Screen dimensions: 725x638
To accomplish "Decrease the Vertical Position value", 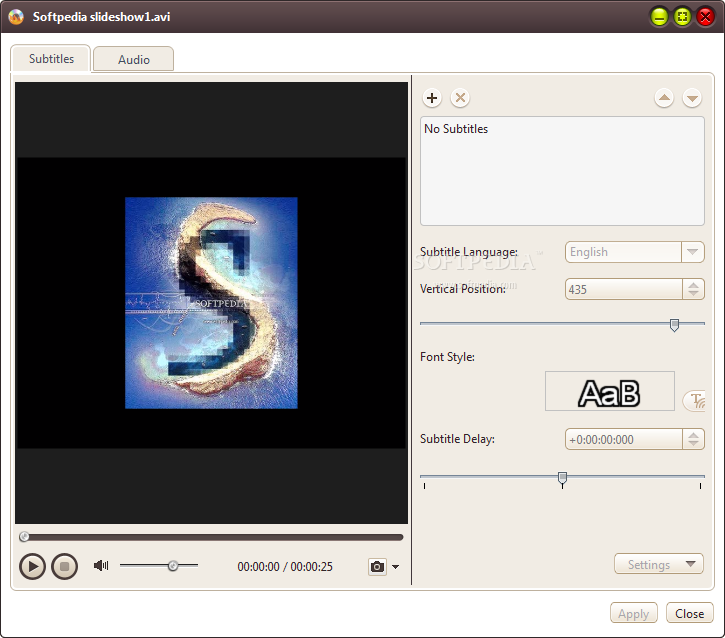I will (693, 294).
